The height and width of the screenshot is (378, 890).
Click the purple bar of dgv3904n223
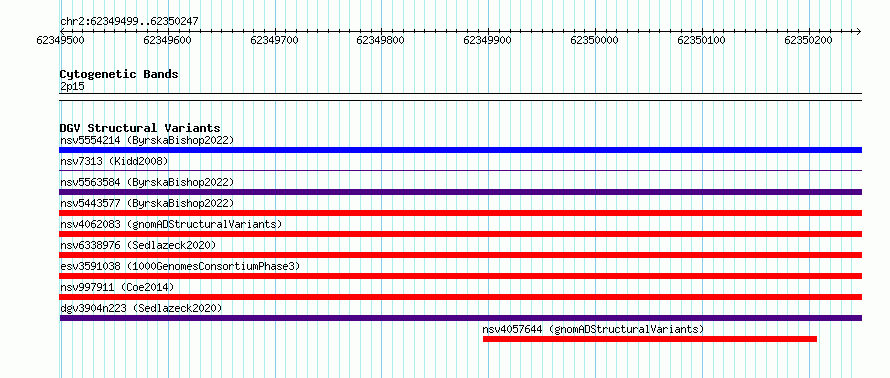461,318
